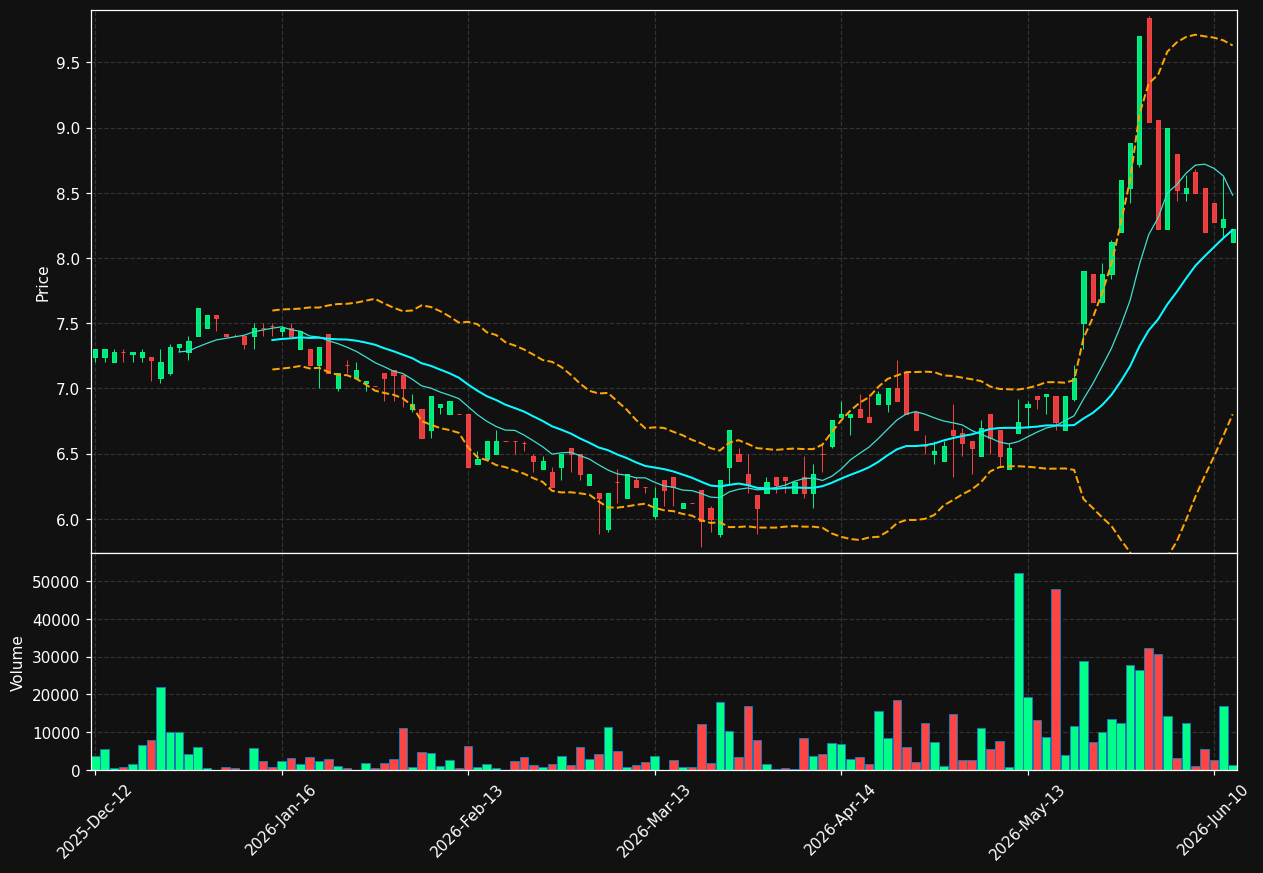Click the tallest green volume bar
This screenshot has width=1263, height=873.
tap(1019, 671)
